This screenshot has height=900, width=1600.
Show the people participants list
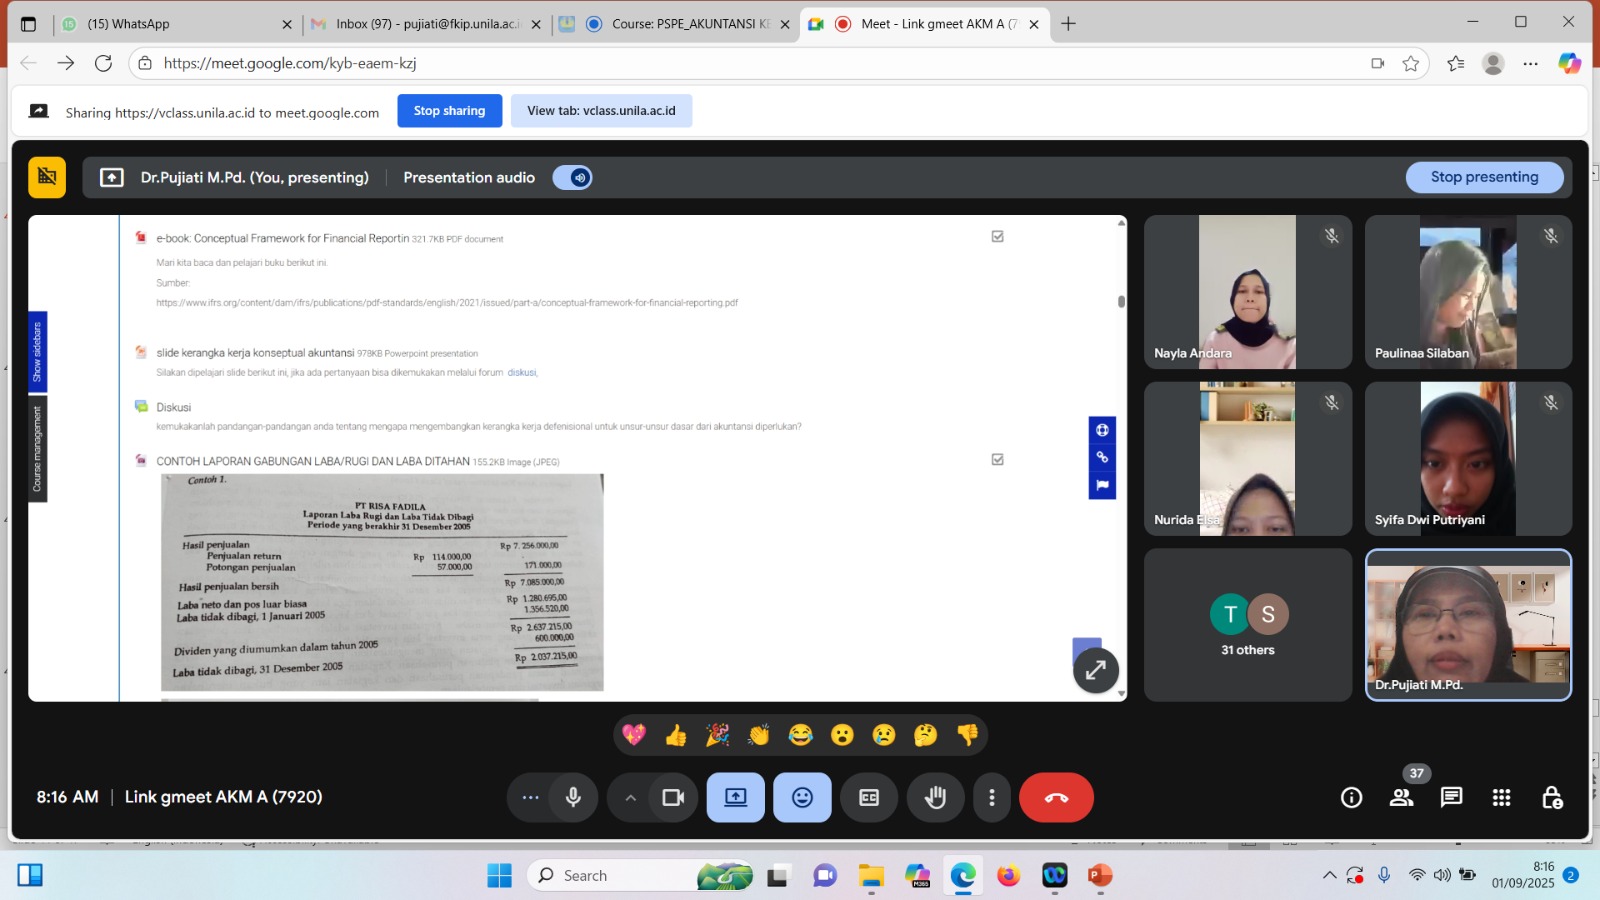[x=1401, y=797]
